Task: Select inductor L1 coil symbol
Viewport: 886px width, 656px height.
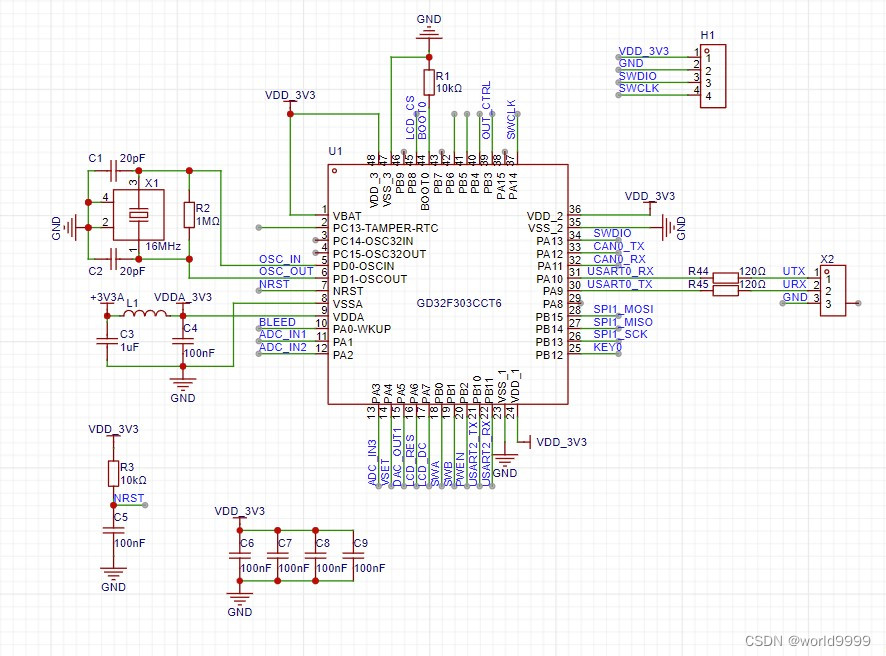Action: 146,312
